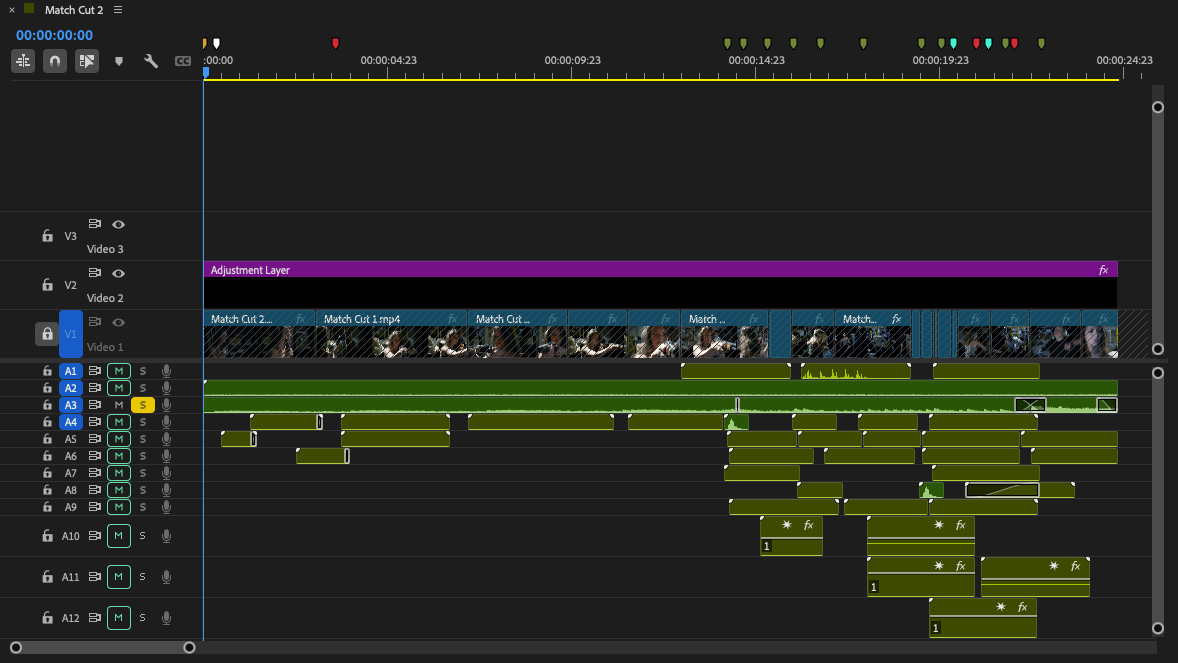Unmute track A1

click(x=119, y=371)
